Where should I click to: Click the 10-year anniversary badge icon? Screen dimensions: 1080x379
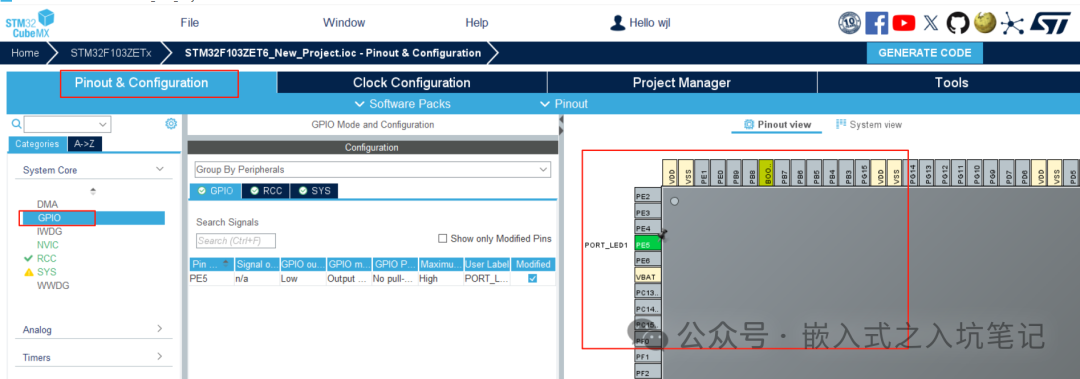(x=849, y=23)
